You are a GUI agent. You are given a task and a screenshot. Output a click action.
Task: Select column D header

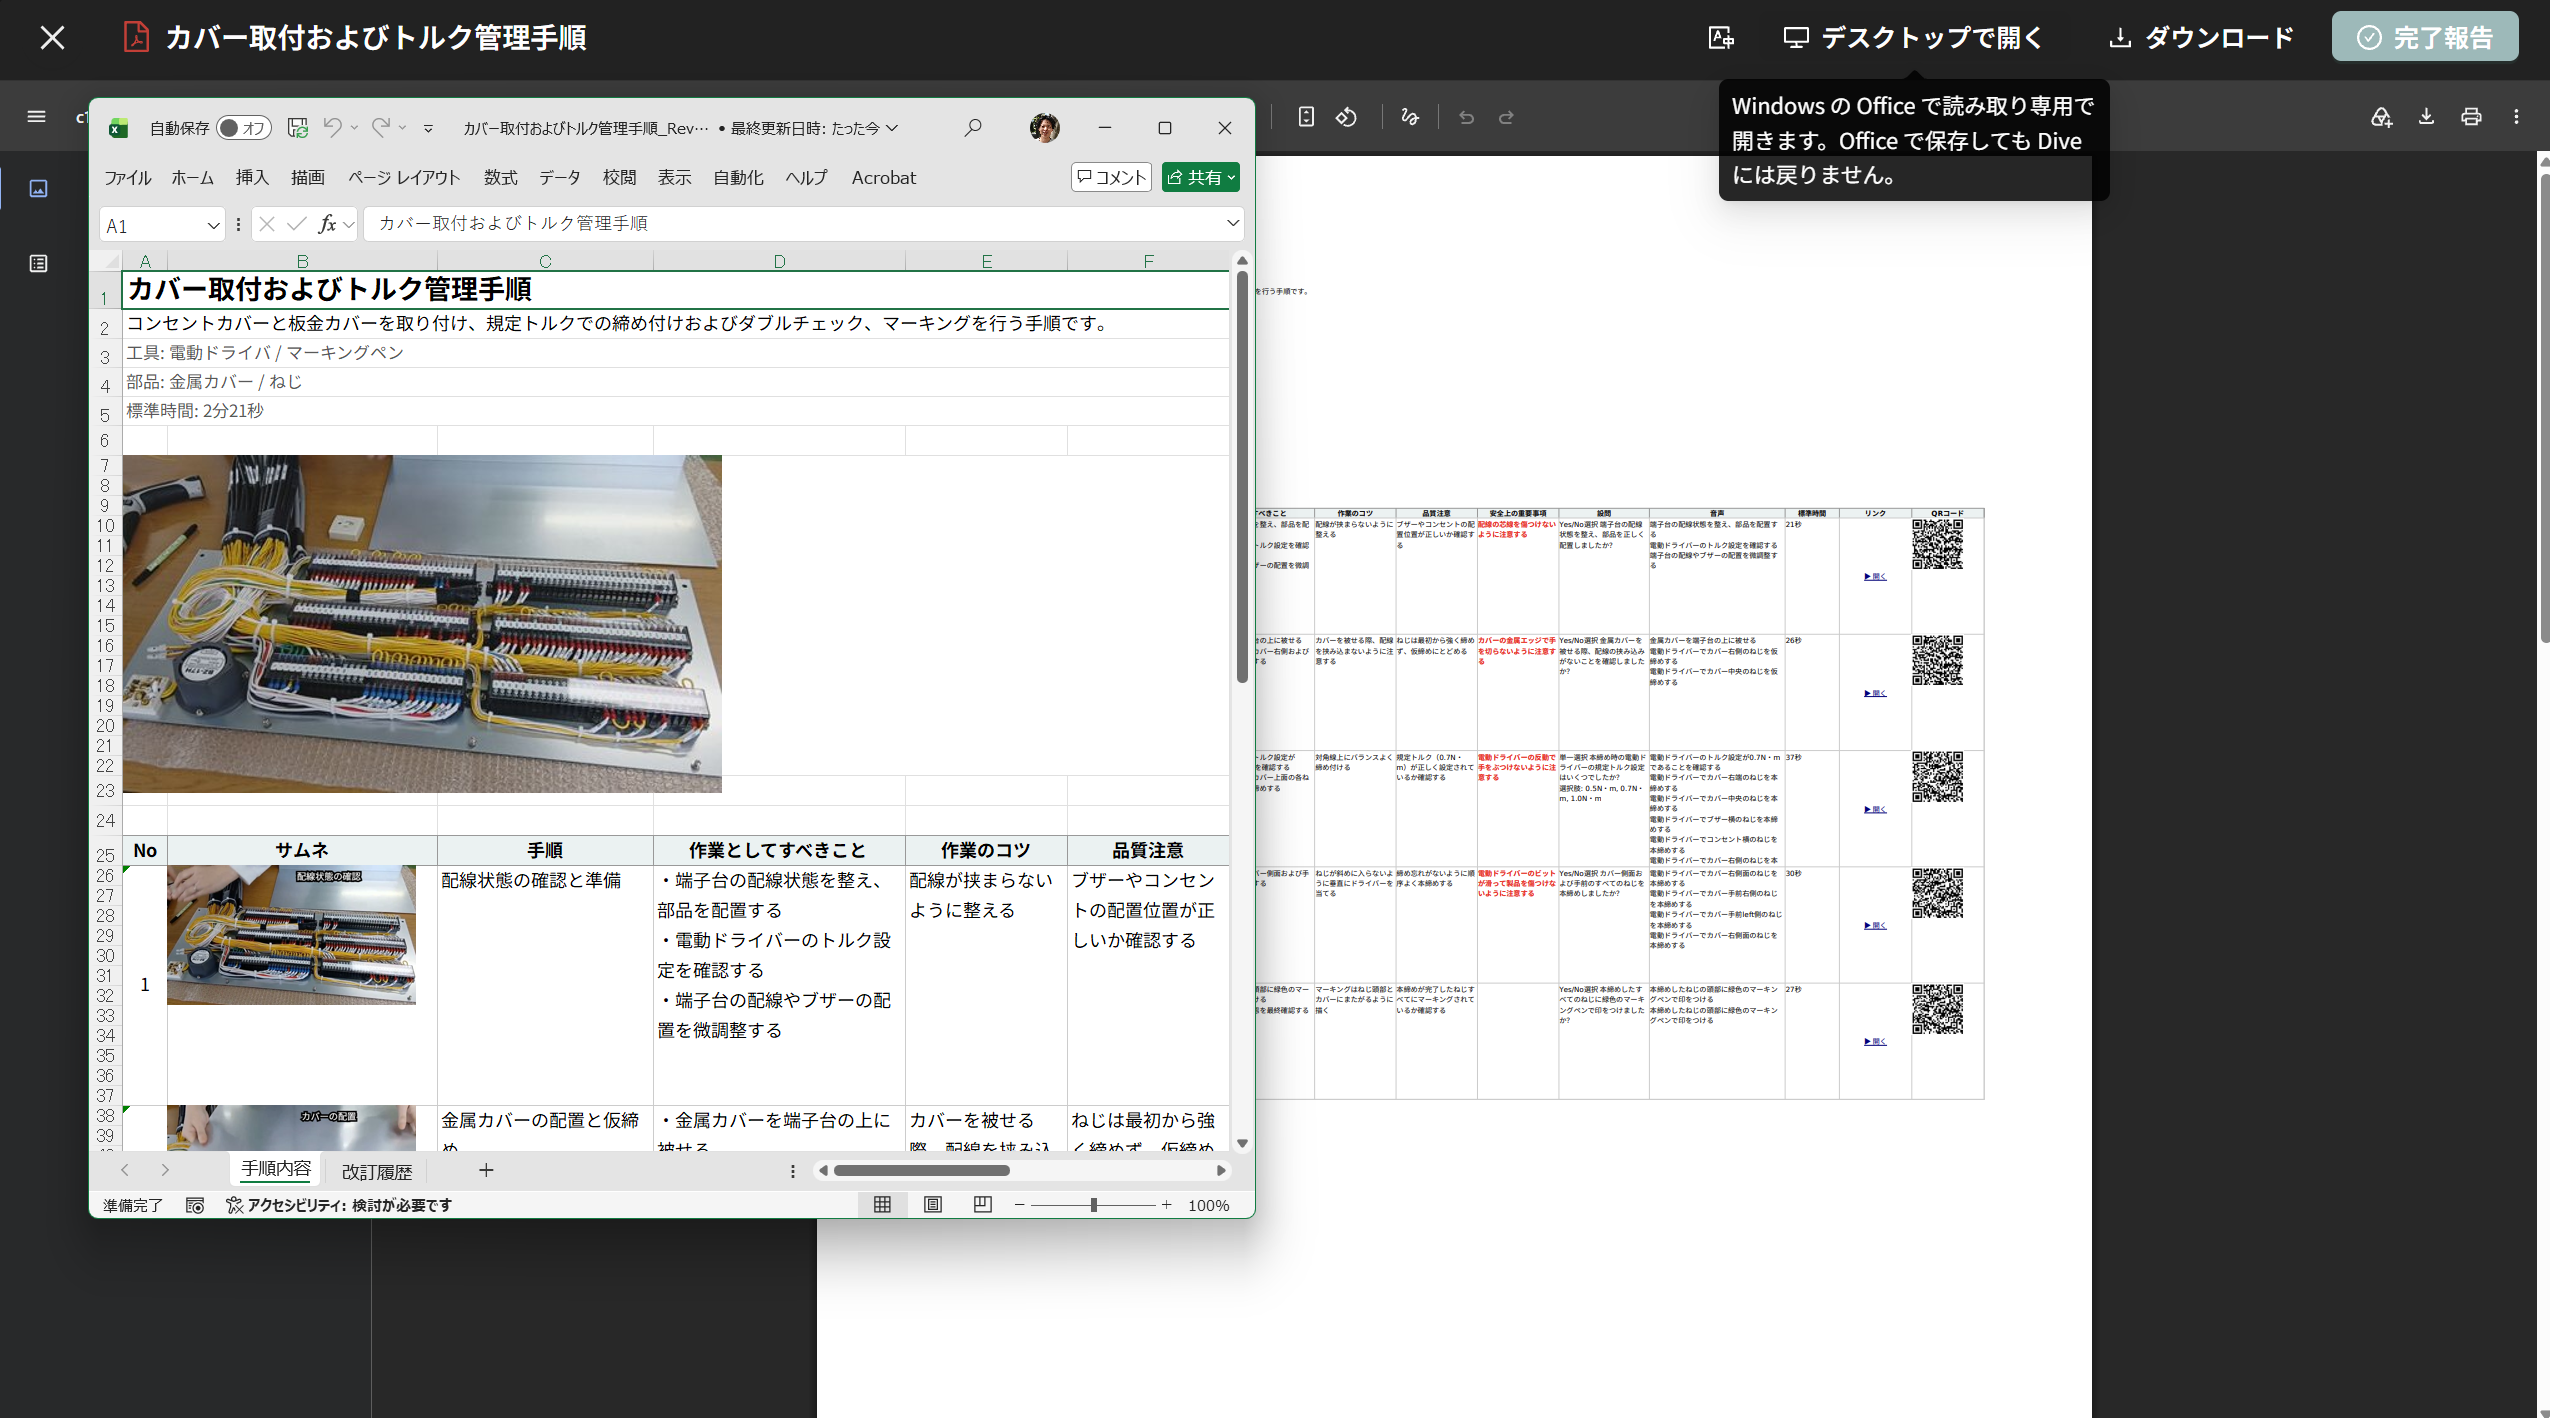(779, 261)
